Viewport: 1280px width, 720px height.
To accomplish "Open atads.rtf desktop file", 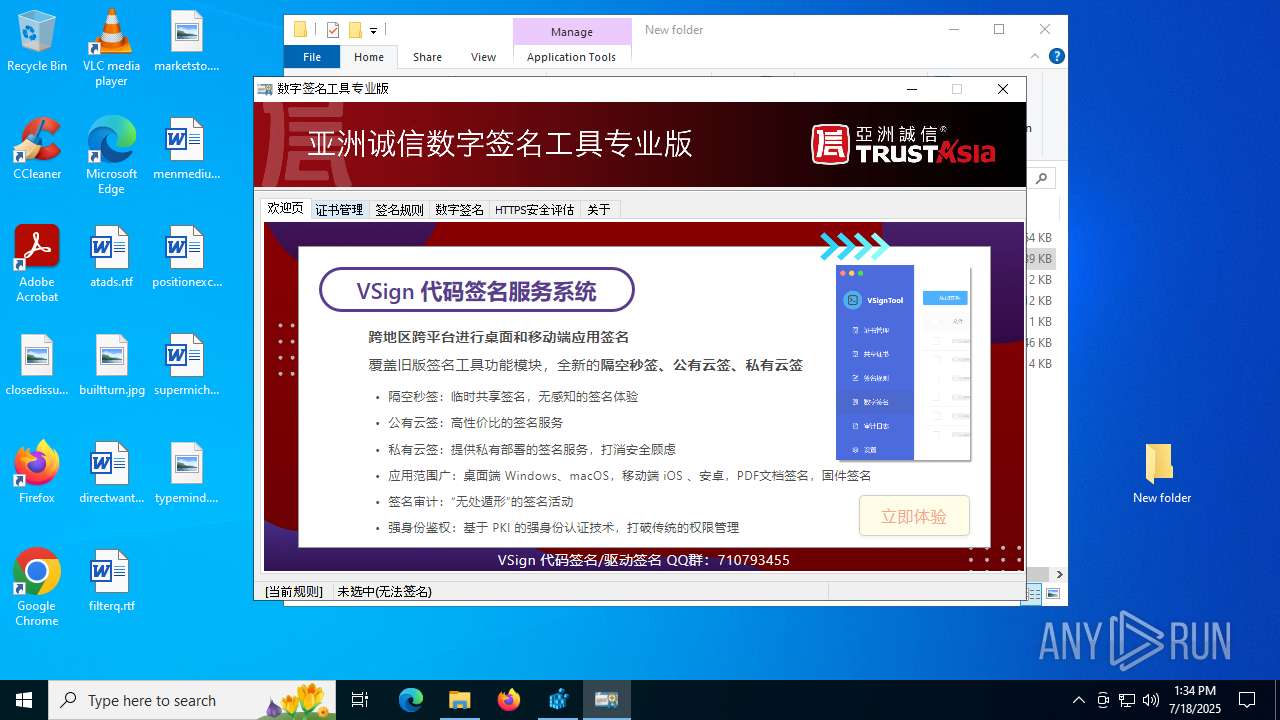I will pyautogui.click(x=111, y=257).
